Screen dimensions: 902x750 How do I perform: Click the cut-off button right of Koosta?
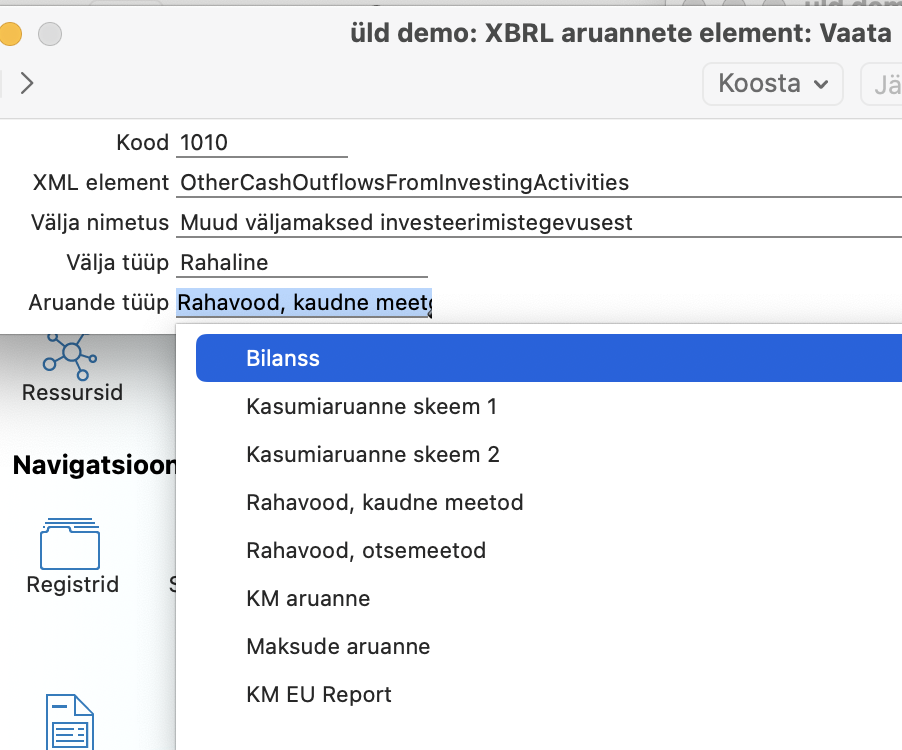click(x=883, y=84)
